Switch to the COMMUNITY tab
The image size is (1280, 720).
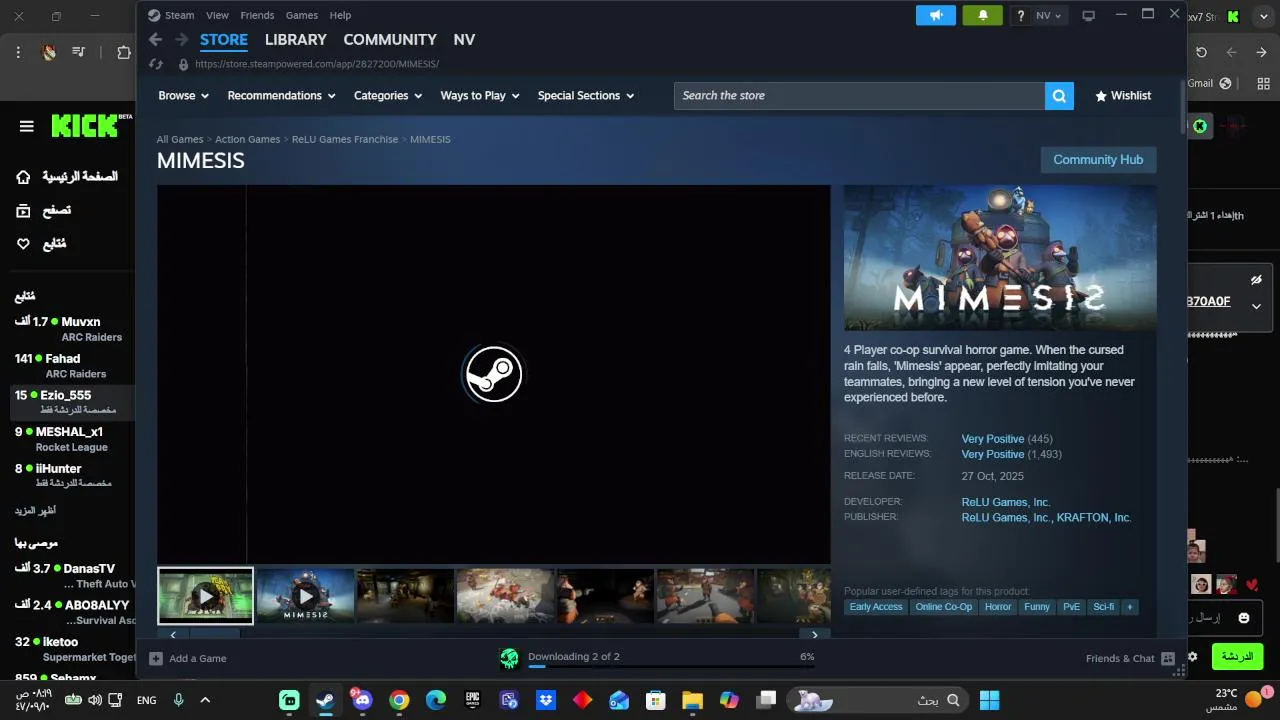pyautogui.click(x=390, y=39)
